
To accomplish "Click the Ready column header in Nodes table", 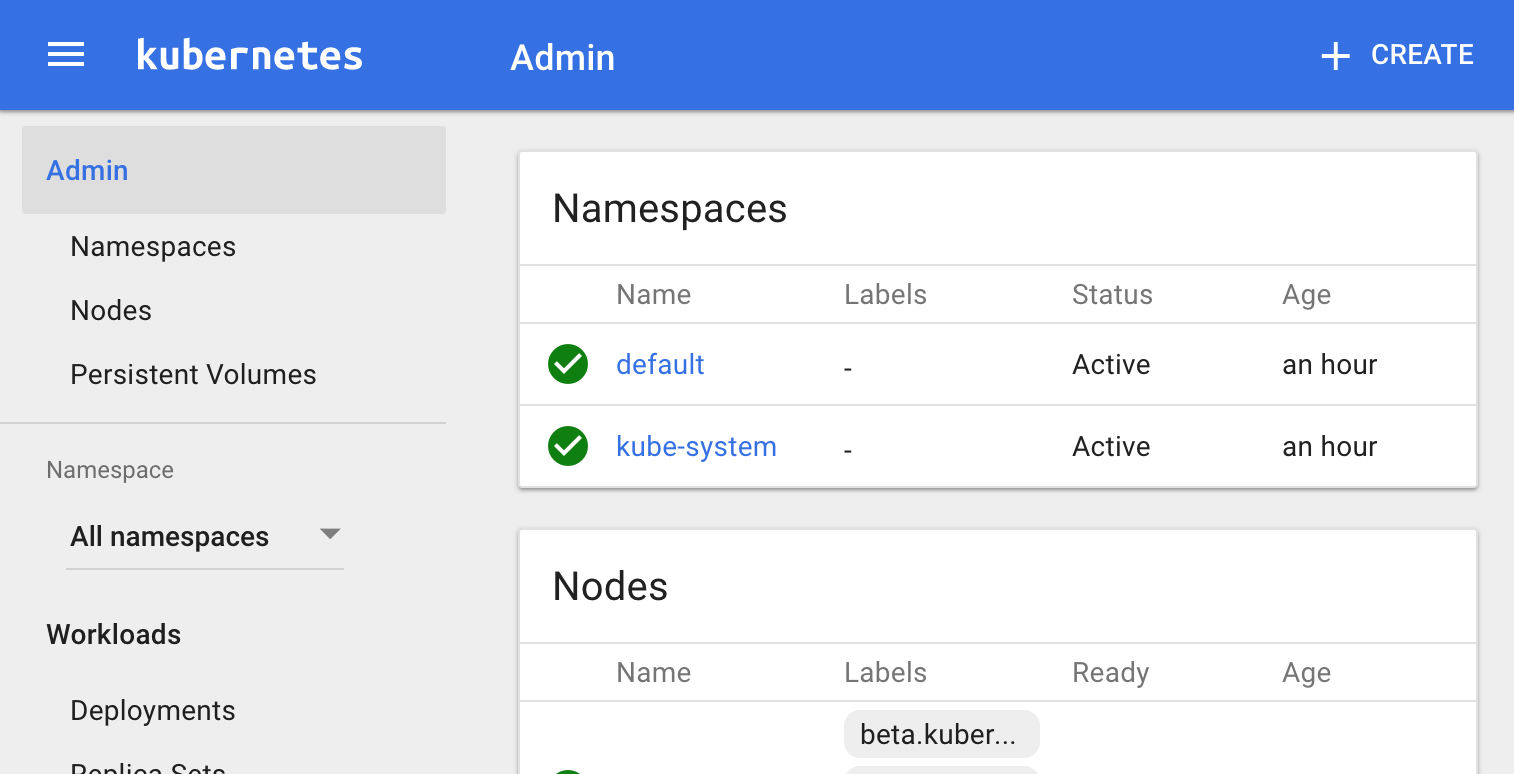I will [x=1110, y=673].
